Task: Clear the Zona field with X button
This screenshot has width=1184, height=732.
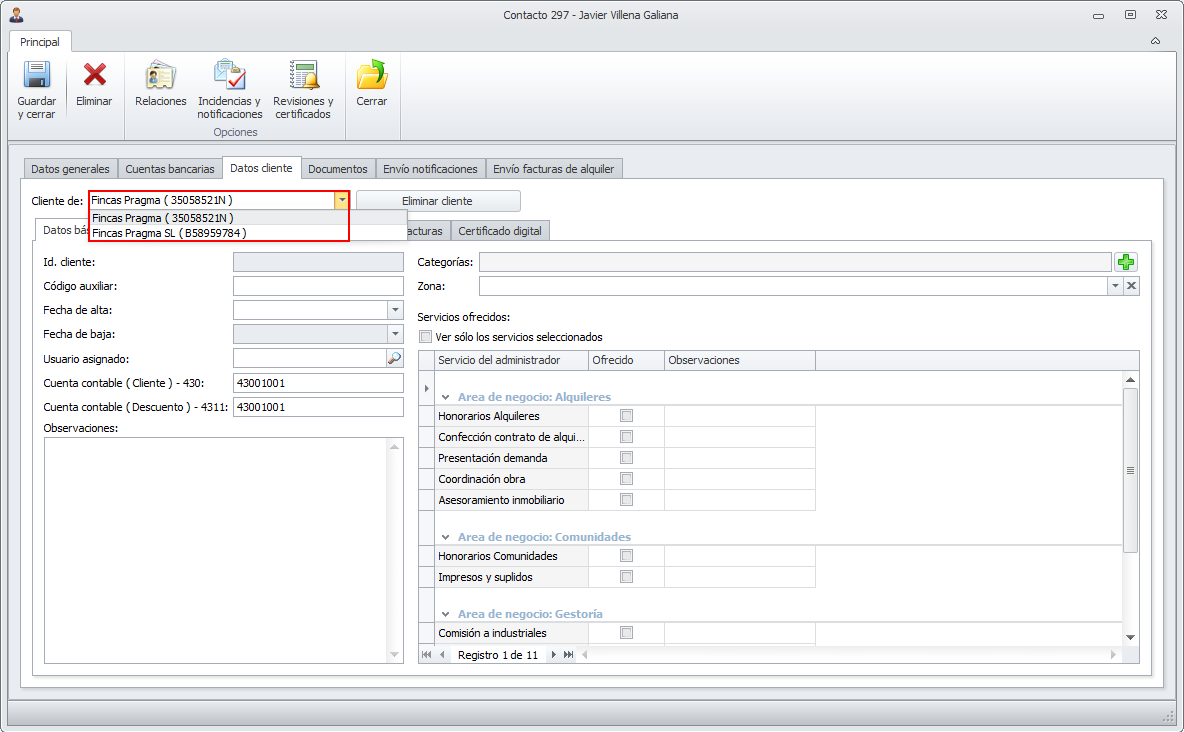Action: tap(1131, 286)
